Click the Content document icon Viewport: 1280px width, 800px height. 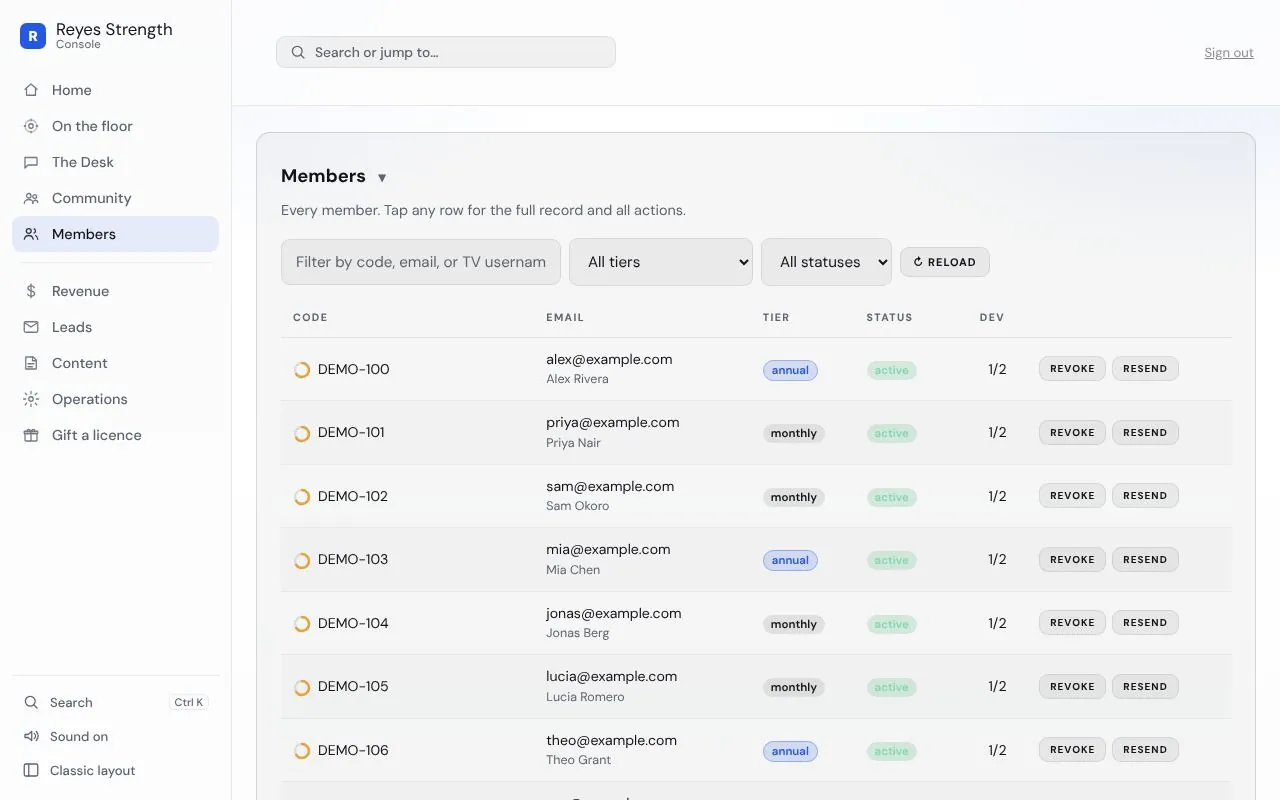click(x=32, y=363)
